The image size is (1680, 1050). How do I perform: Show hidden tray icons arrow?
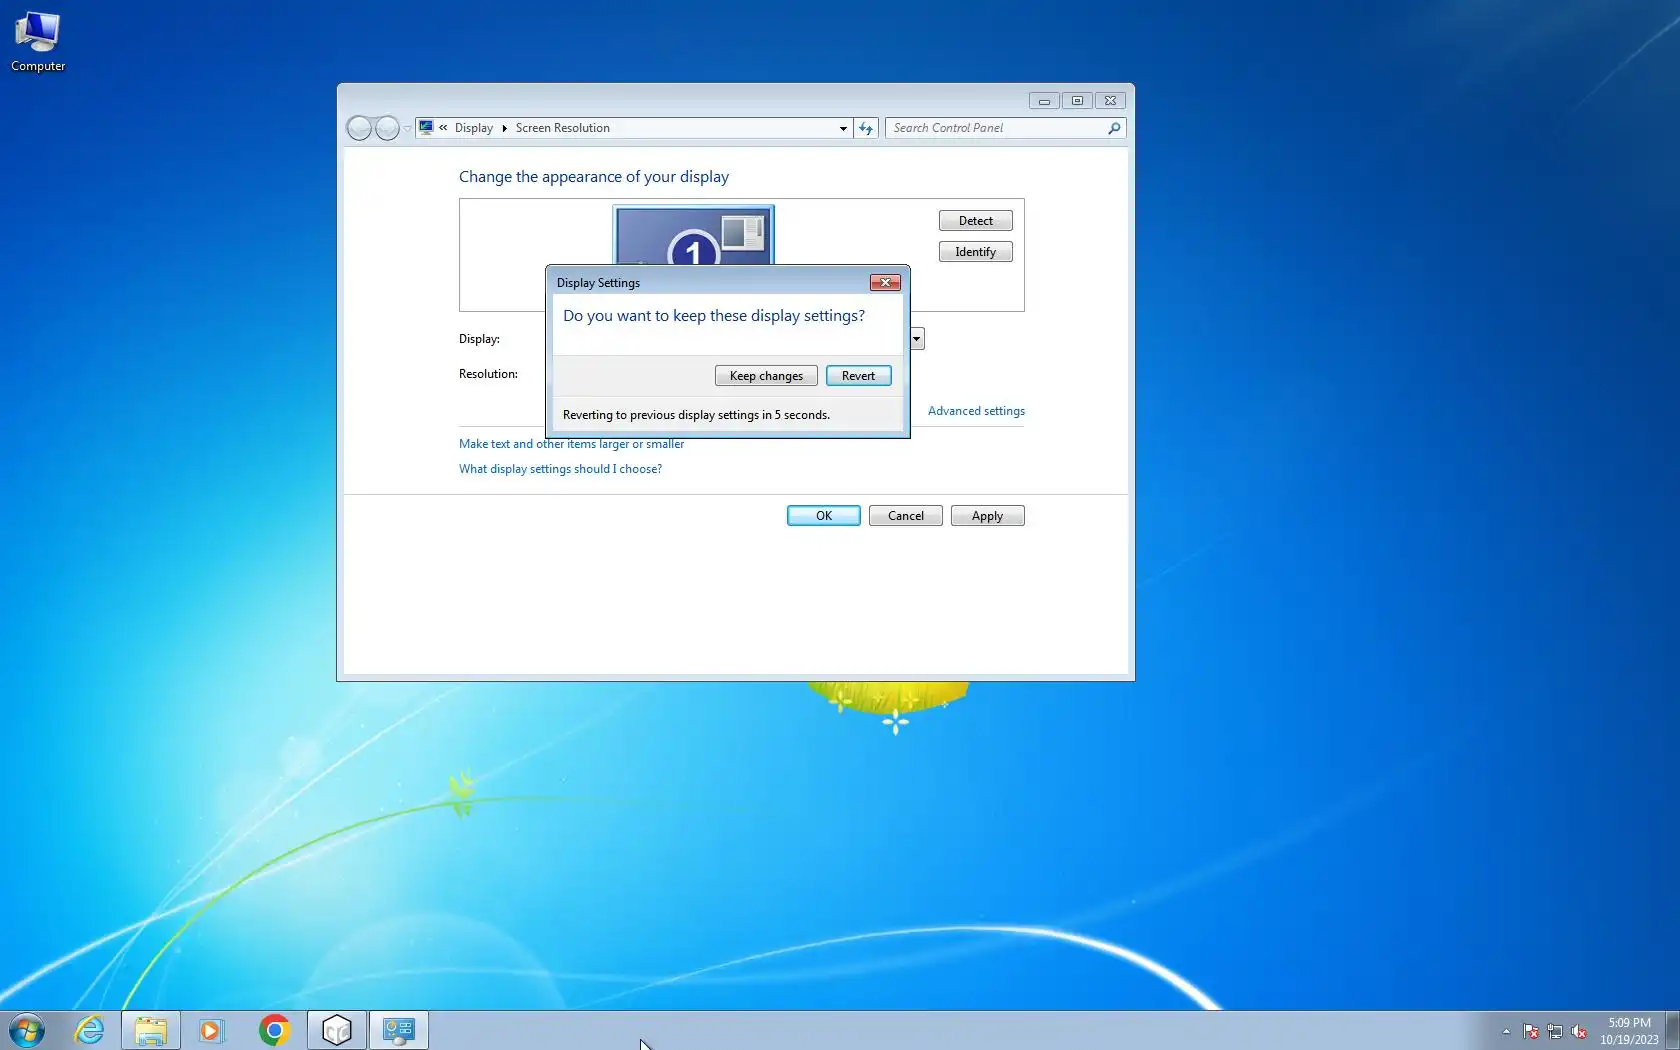pos(1506,1031)
